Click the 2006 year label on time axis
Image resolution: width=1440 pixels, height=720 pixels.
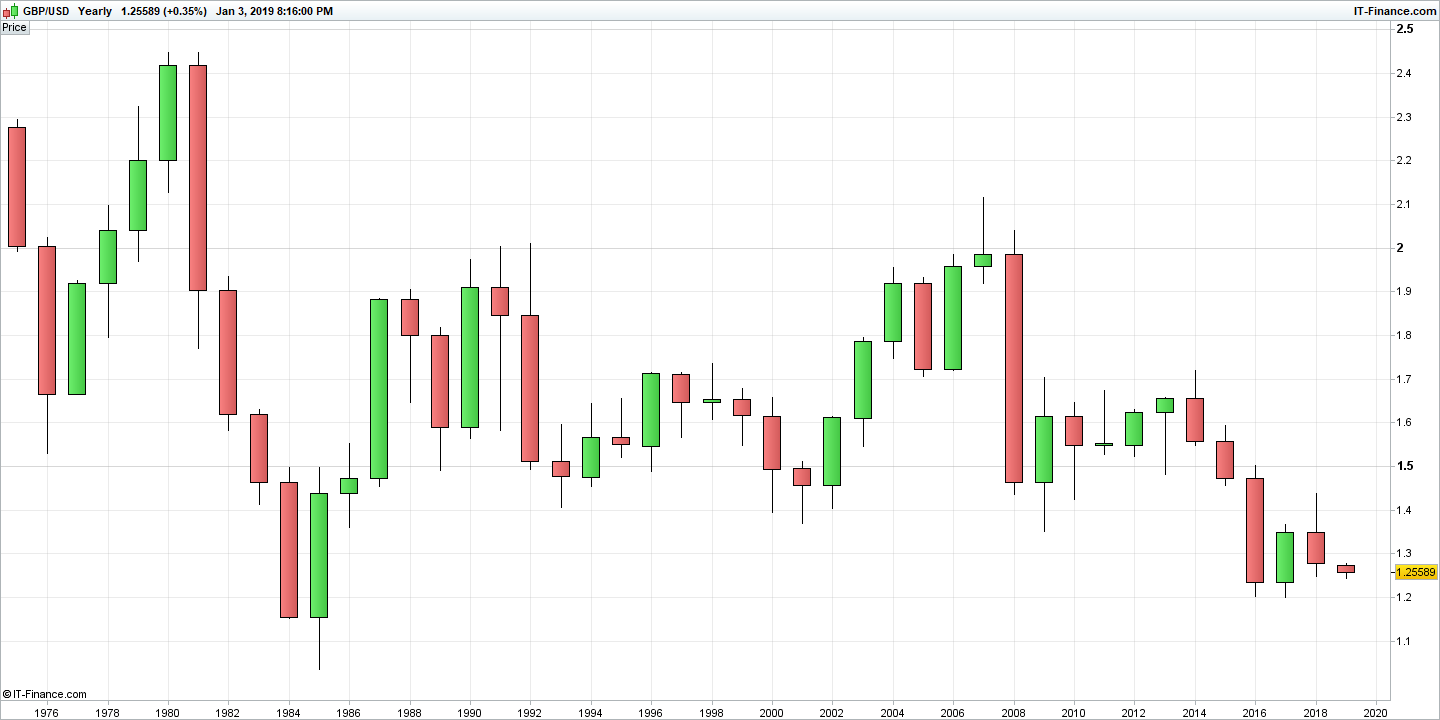coord(953,713)
